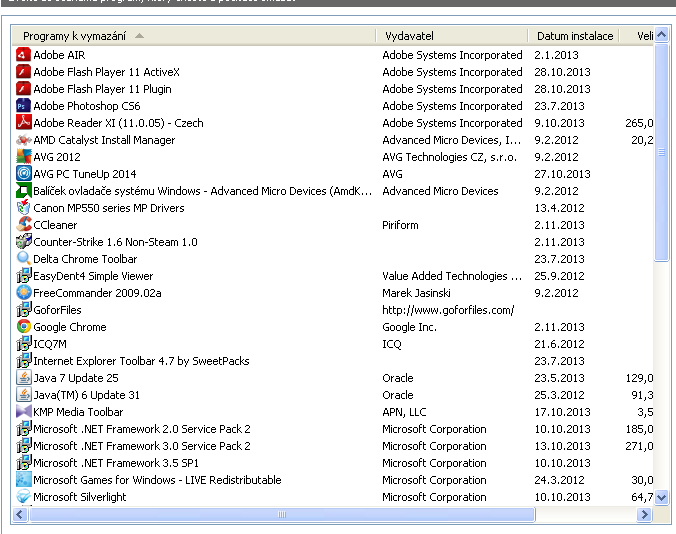Sort by Programy k vymazání column header

click(194, 36)
